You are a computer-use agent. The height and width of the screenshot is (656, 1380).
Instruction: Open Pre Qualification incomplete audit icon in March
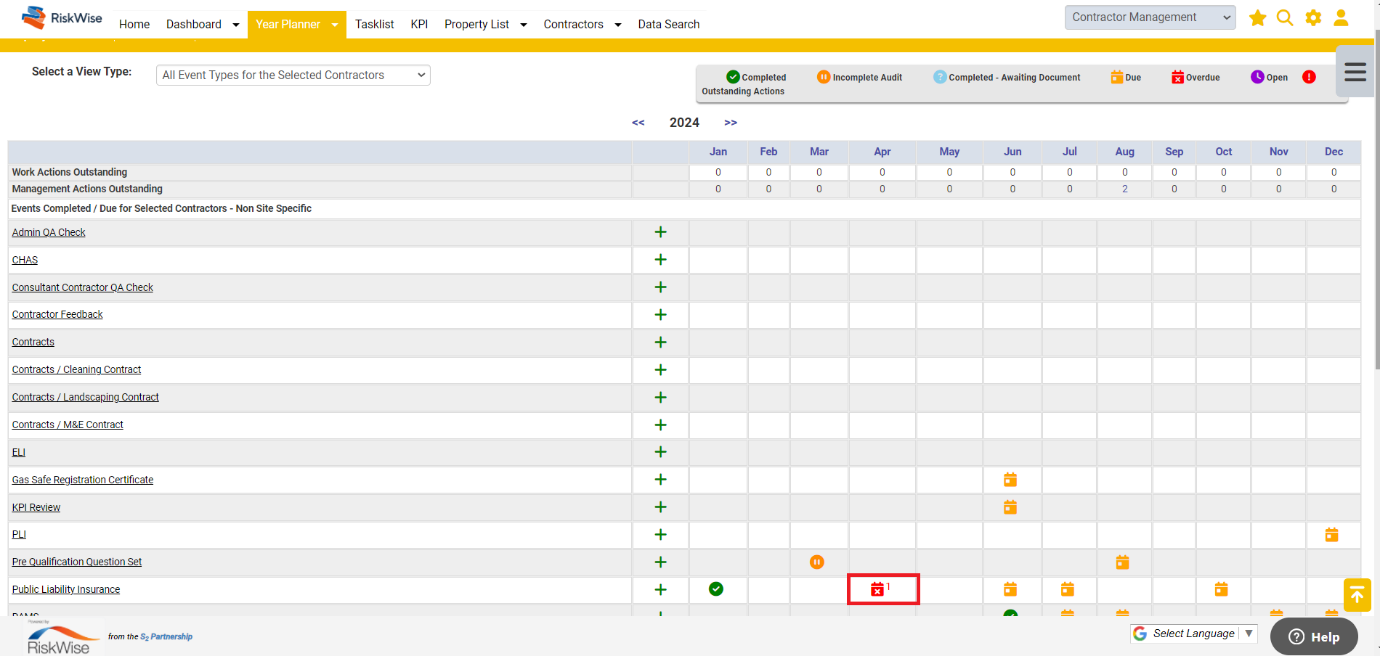click(x=817, y=562)
